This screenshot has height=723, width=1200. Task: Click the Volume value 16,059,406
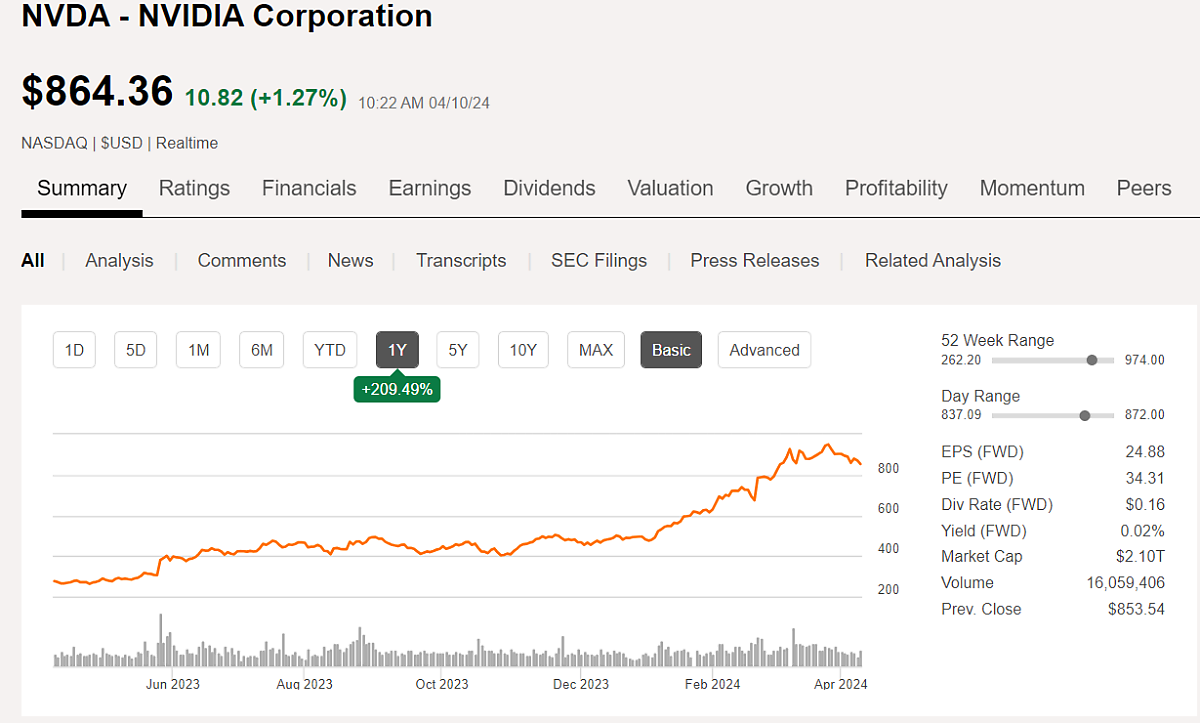tap(1125, 582)
